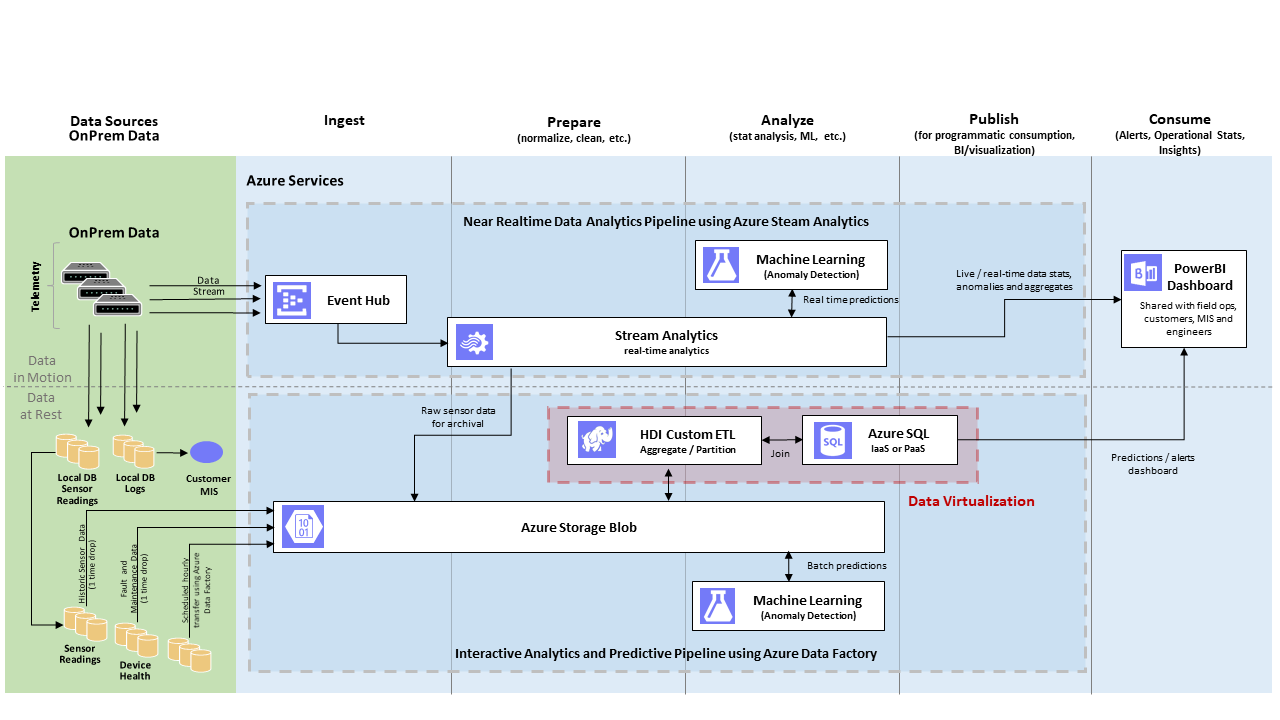
Task: Click the 'Data at Rest' label
Action: point(39,405)
